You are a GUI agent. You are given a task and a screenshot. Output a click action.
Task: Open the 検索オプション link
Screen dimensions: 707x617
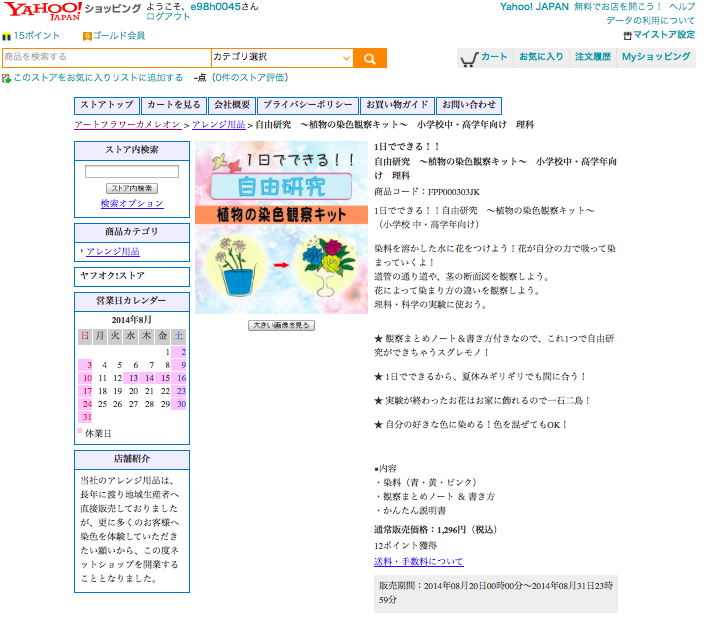[x=132, y=203]
